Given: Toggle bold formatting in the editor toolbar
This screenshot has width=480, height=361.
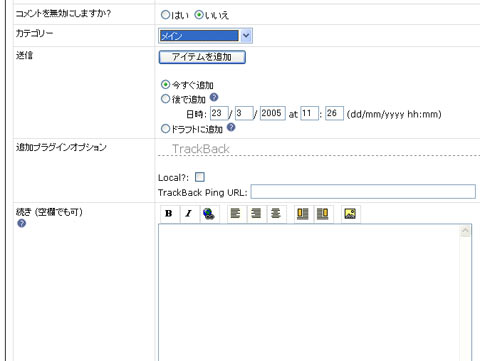Looking at the screenshot, I should pyautogui.click(x=169, y=214).
